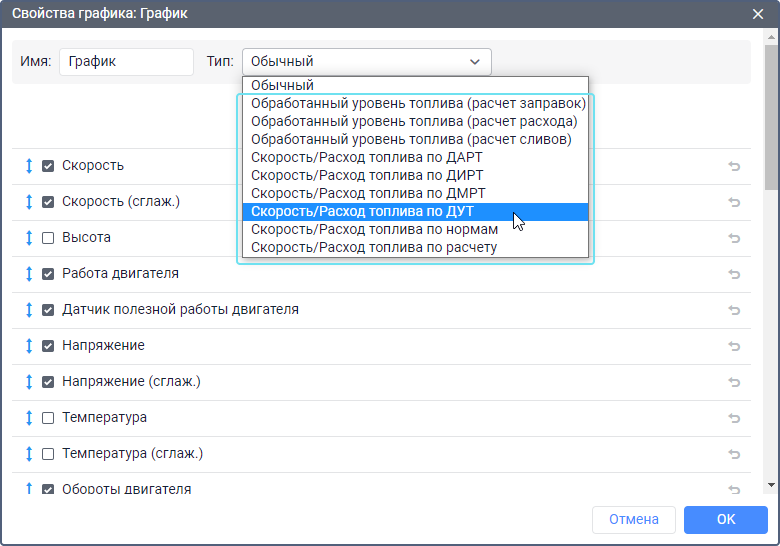Click the reorder arrow icon beside Скорость
The height and width of the screenshot is (546, 780).
click(x=29, y=166)
